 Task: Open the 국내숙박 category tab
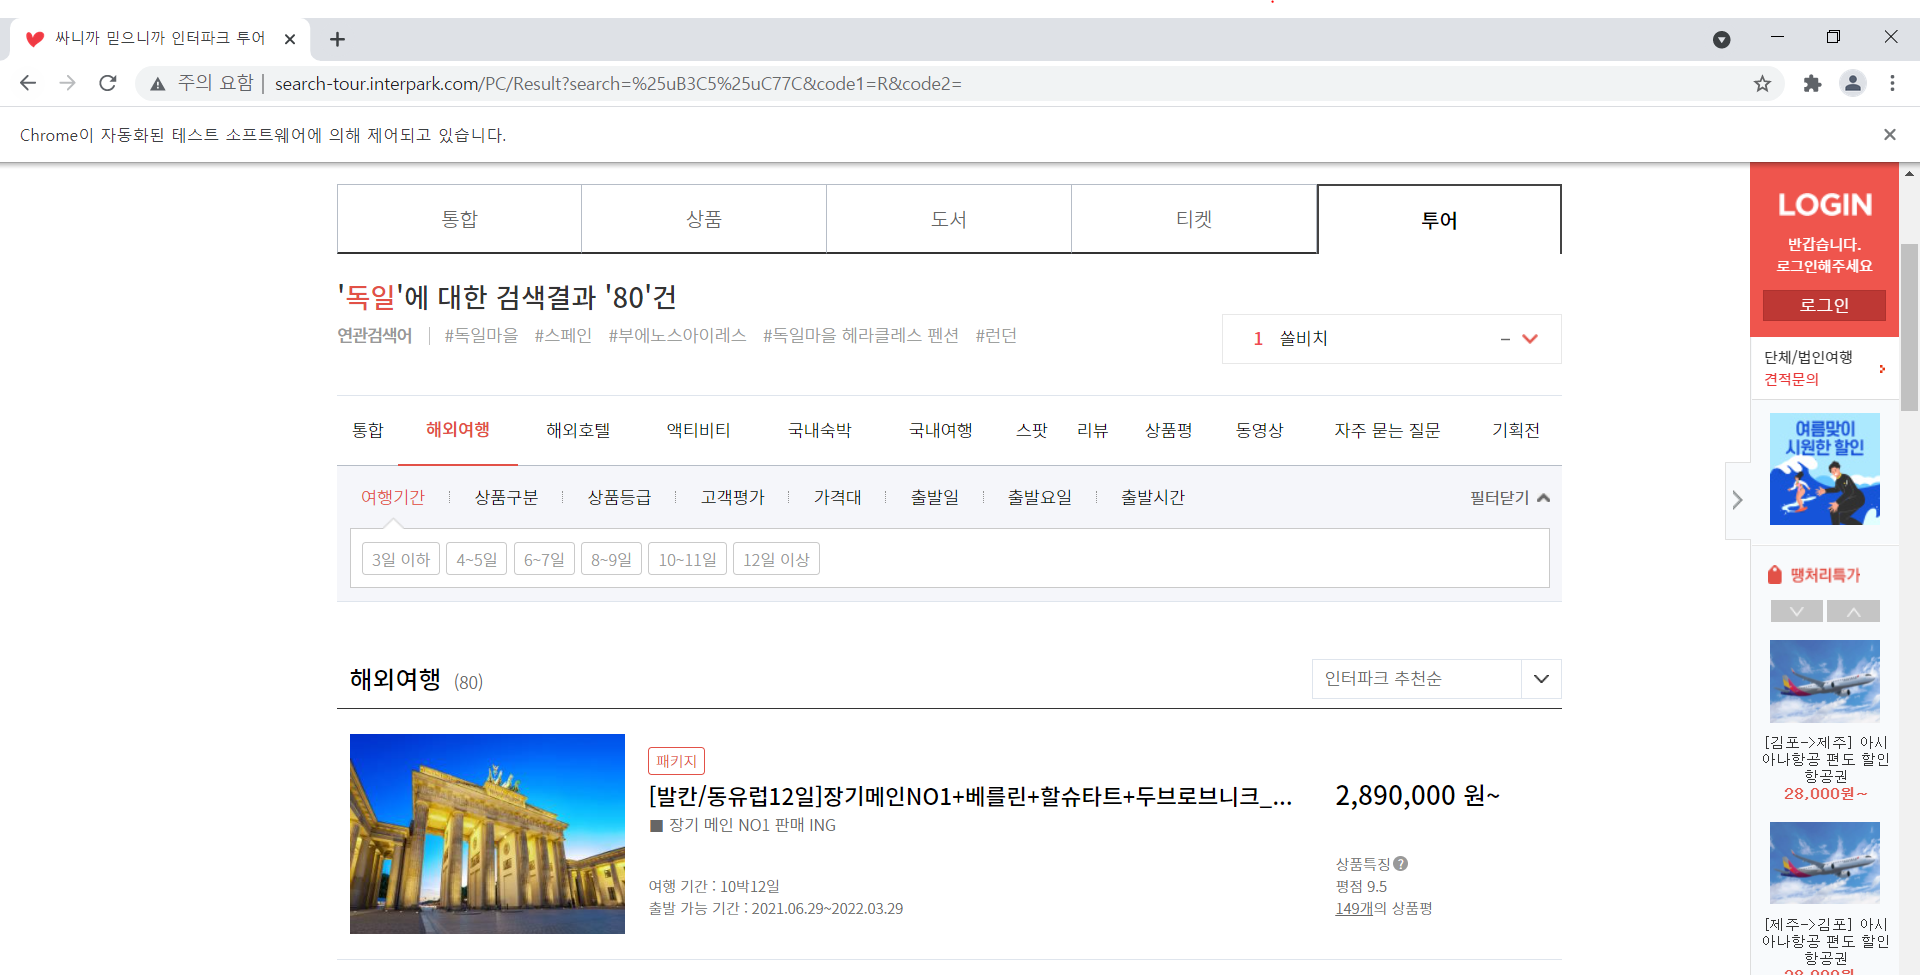pos(820,431)
